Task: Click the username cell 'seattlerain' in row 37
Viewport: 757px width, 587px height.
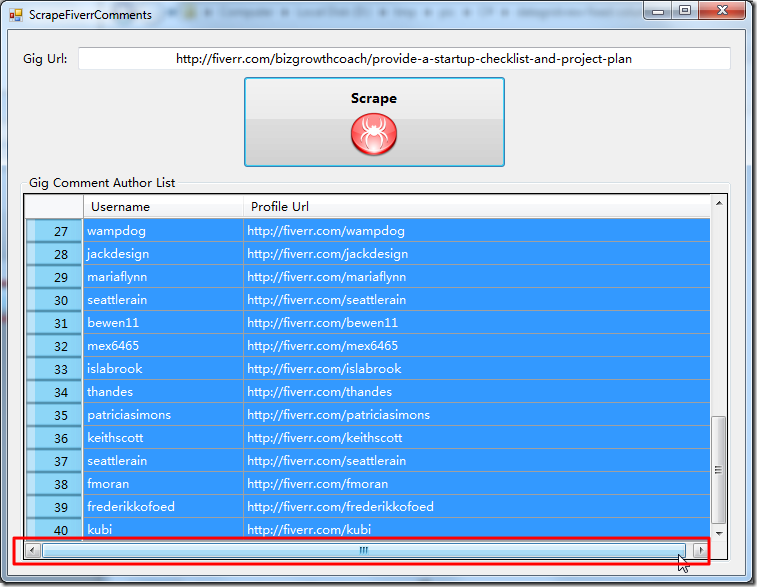Action: [x=163, y=461]
